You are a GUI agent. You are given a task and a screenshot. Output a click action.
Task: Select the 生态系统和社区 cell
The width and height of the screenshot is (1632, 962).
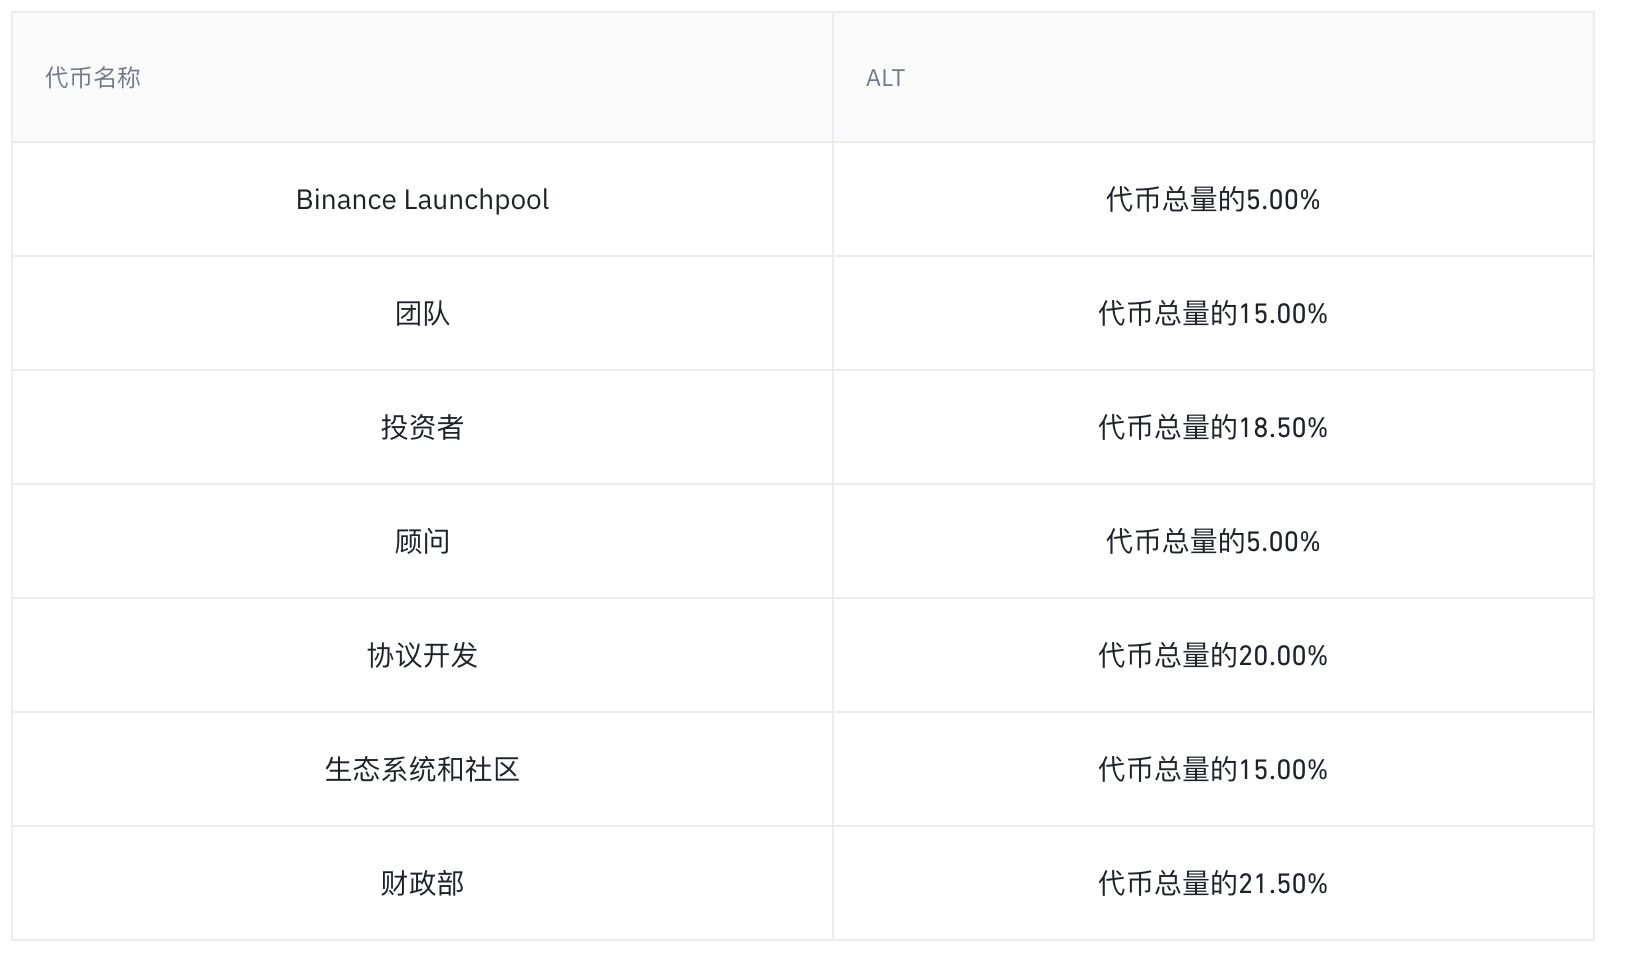[423, 769]
